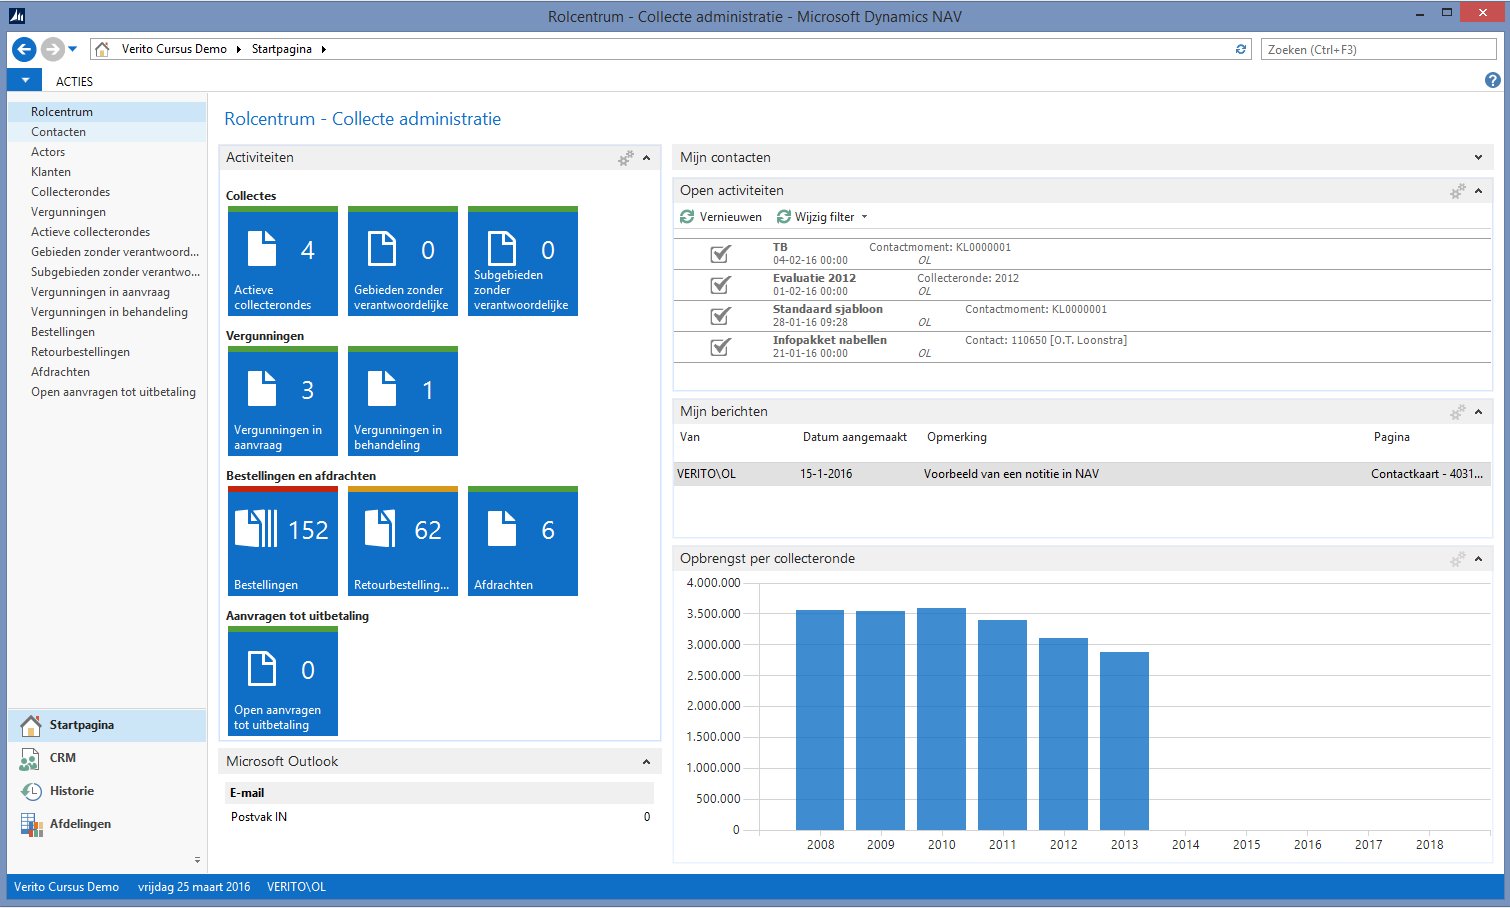The image size is (1510, 908).
Task: Toggle the checkbox for TB activity
Action: pos(720,254)
